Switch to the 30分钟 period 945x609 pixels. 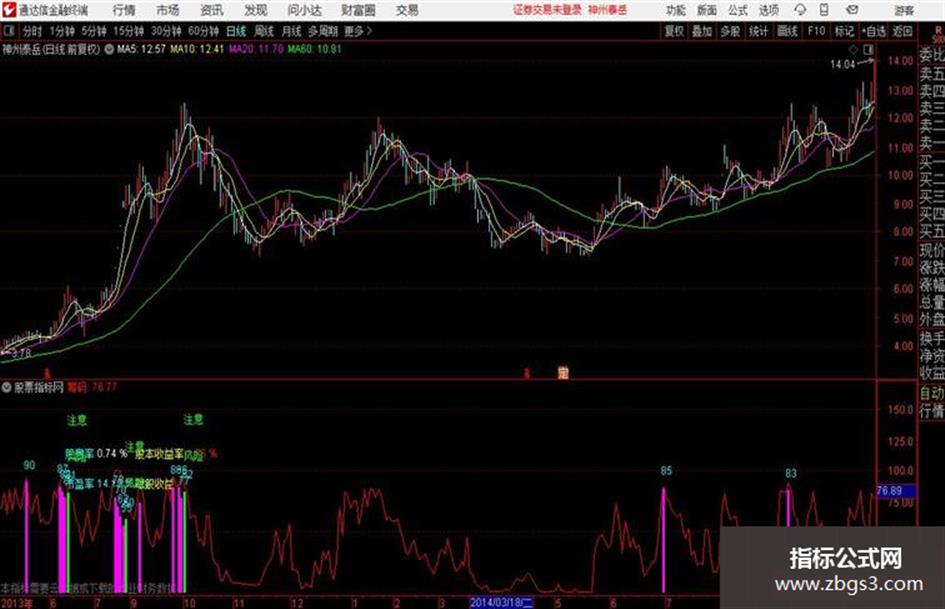pyautogui.click(x=166, y=31)
